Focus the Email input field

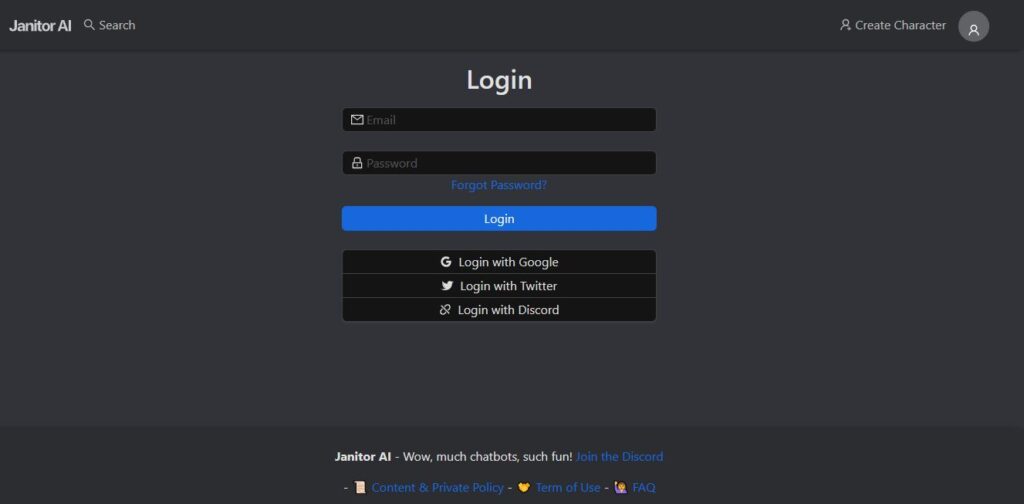point(499,119)
